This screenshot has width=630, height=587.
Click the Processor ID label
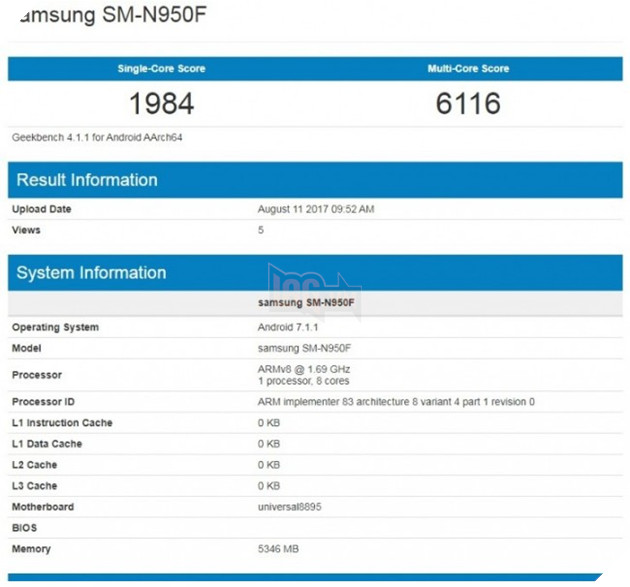(43, 402)
